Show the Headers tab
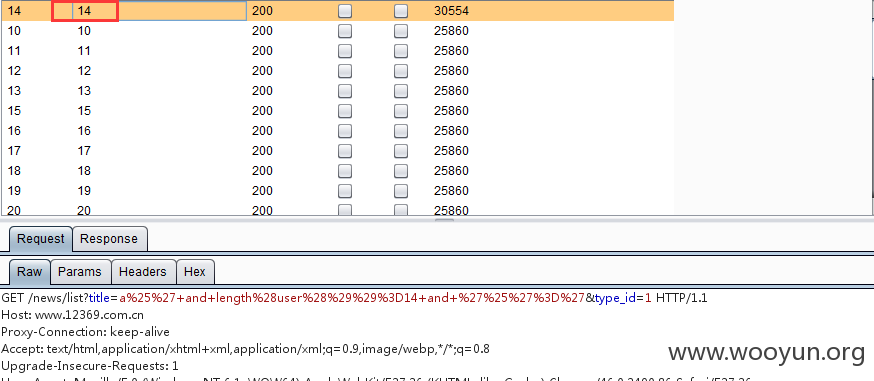The width and height of the screenshot is (874, 381). [x=143, y=272]
